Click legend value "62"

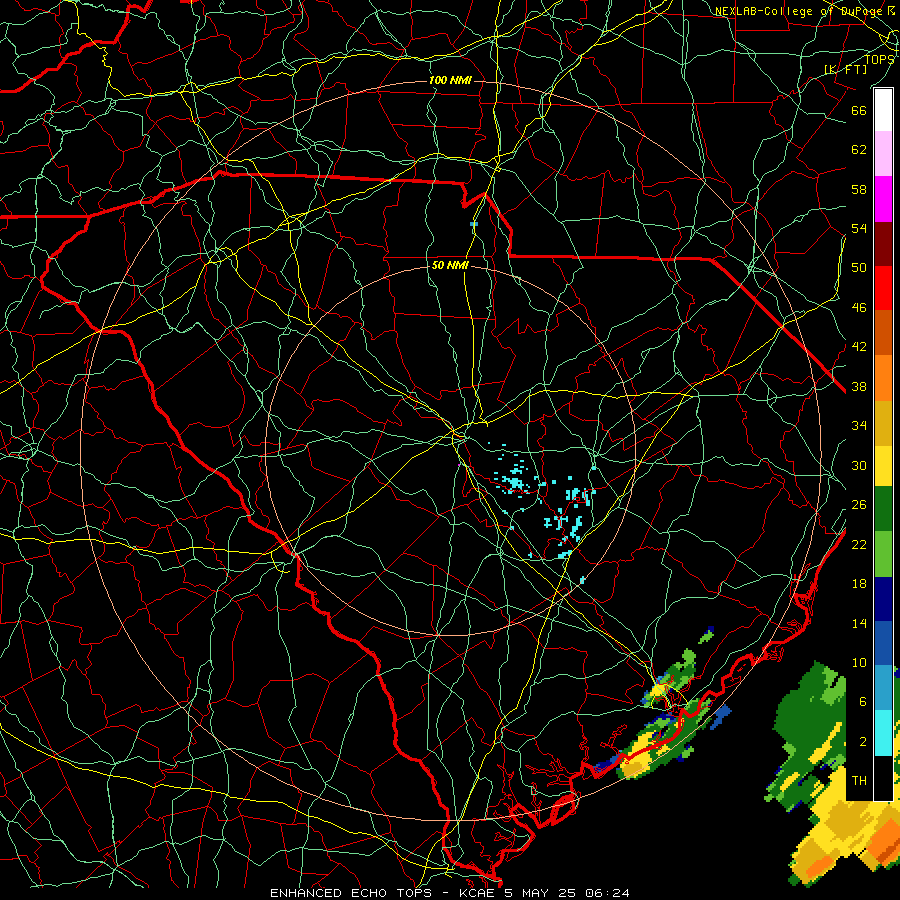point(859,150)
